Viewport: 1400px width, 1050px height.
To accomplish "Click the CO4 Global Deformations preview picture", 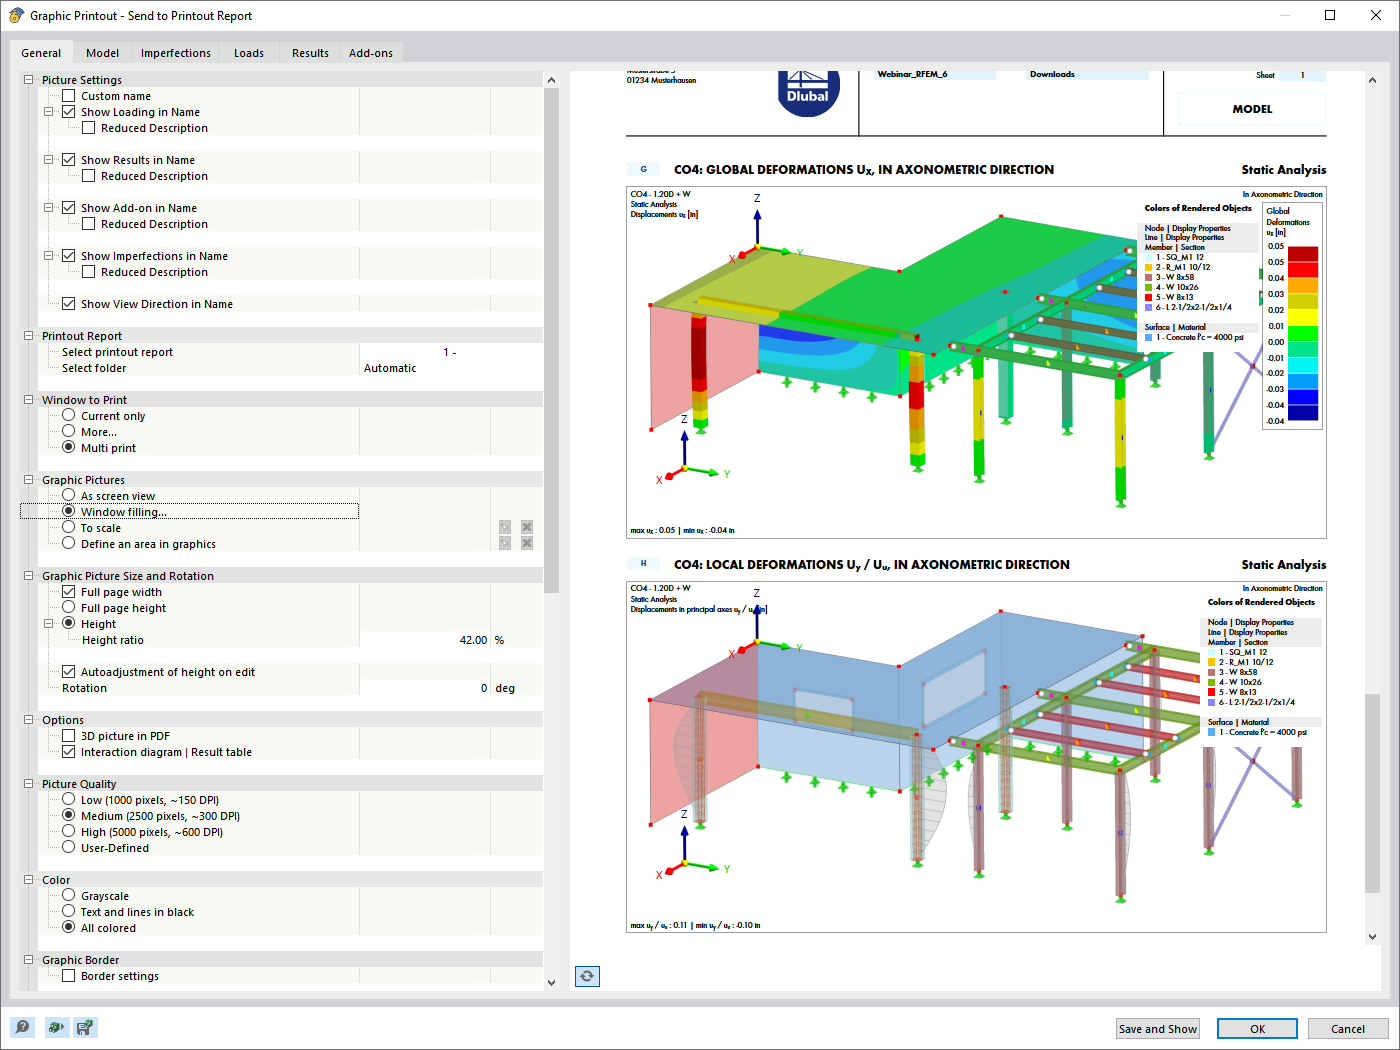I will 976,362.
